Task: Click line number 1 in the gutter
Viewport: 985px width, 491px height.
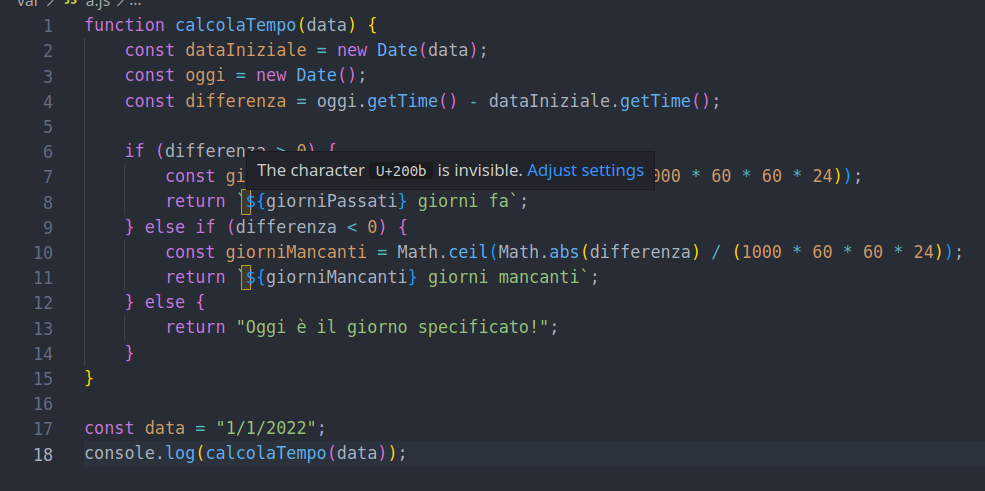Action: click(48, 26)
